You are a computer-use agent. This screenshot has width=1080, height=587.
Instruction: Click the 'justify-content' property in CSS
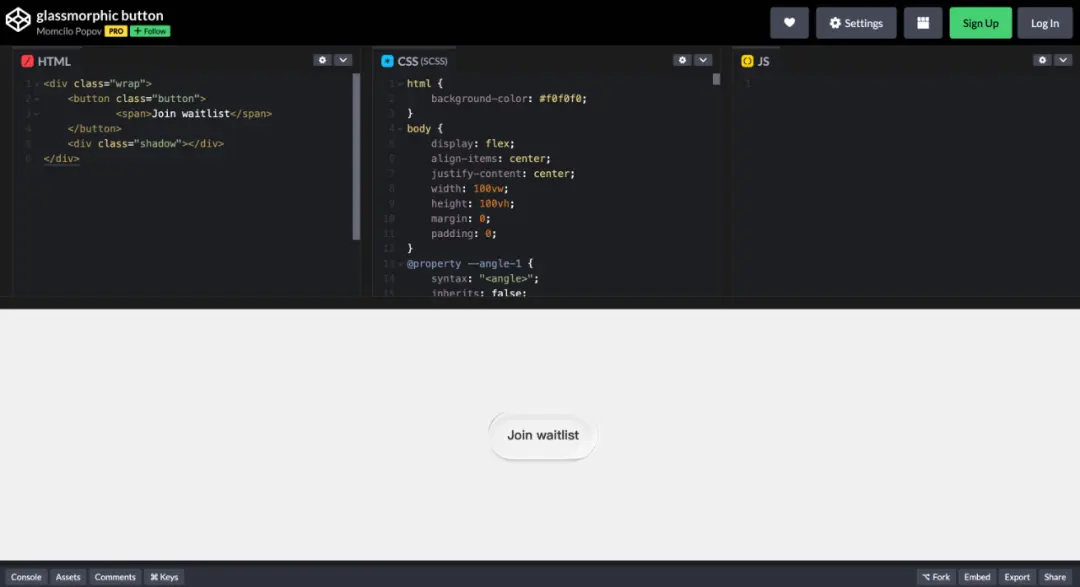click(x=477, y=174)
